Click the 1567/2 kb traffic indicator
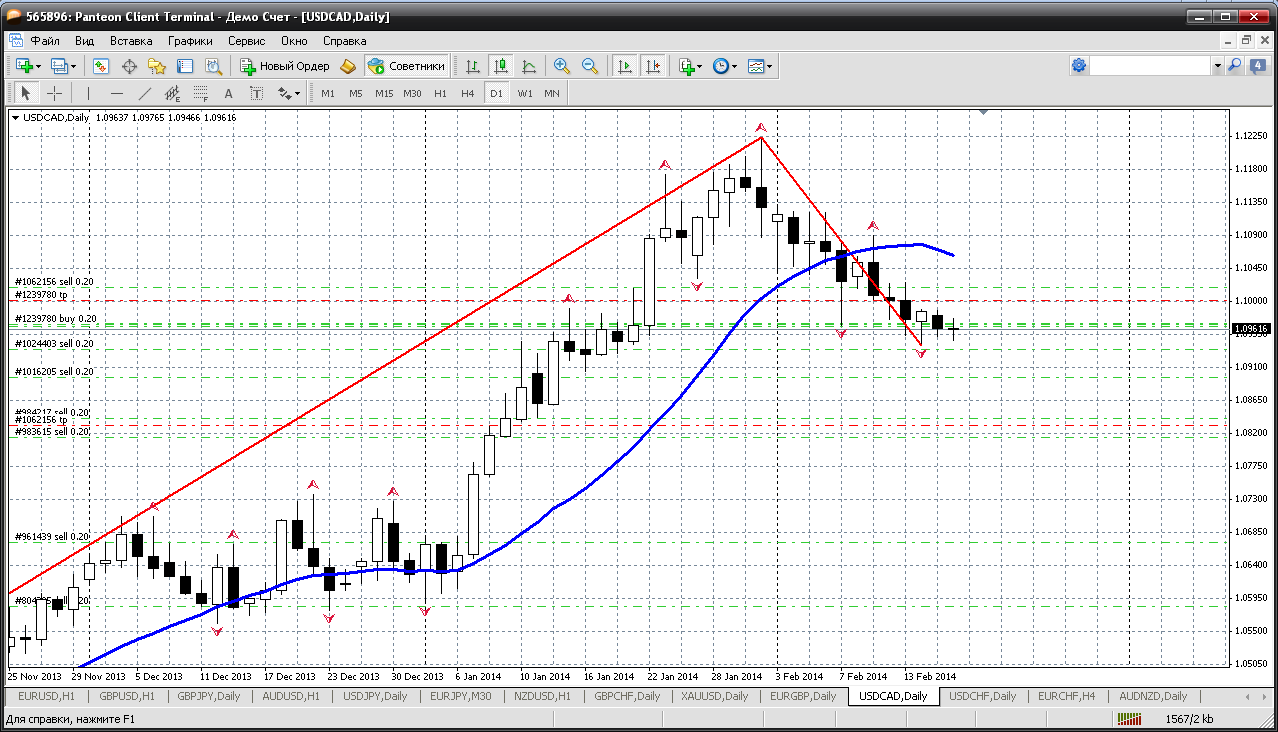This screenshot has height=732, width=1278. pyautogui.click(x=1189, y=719)
